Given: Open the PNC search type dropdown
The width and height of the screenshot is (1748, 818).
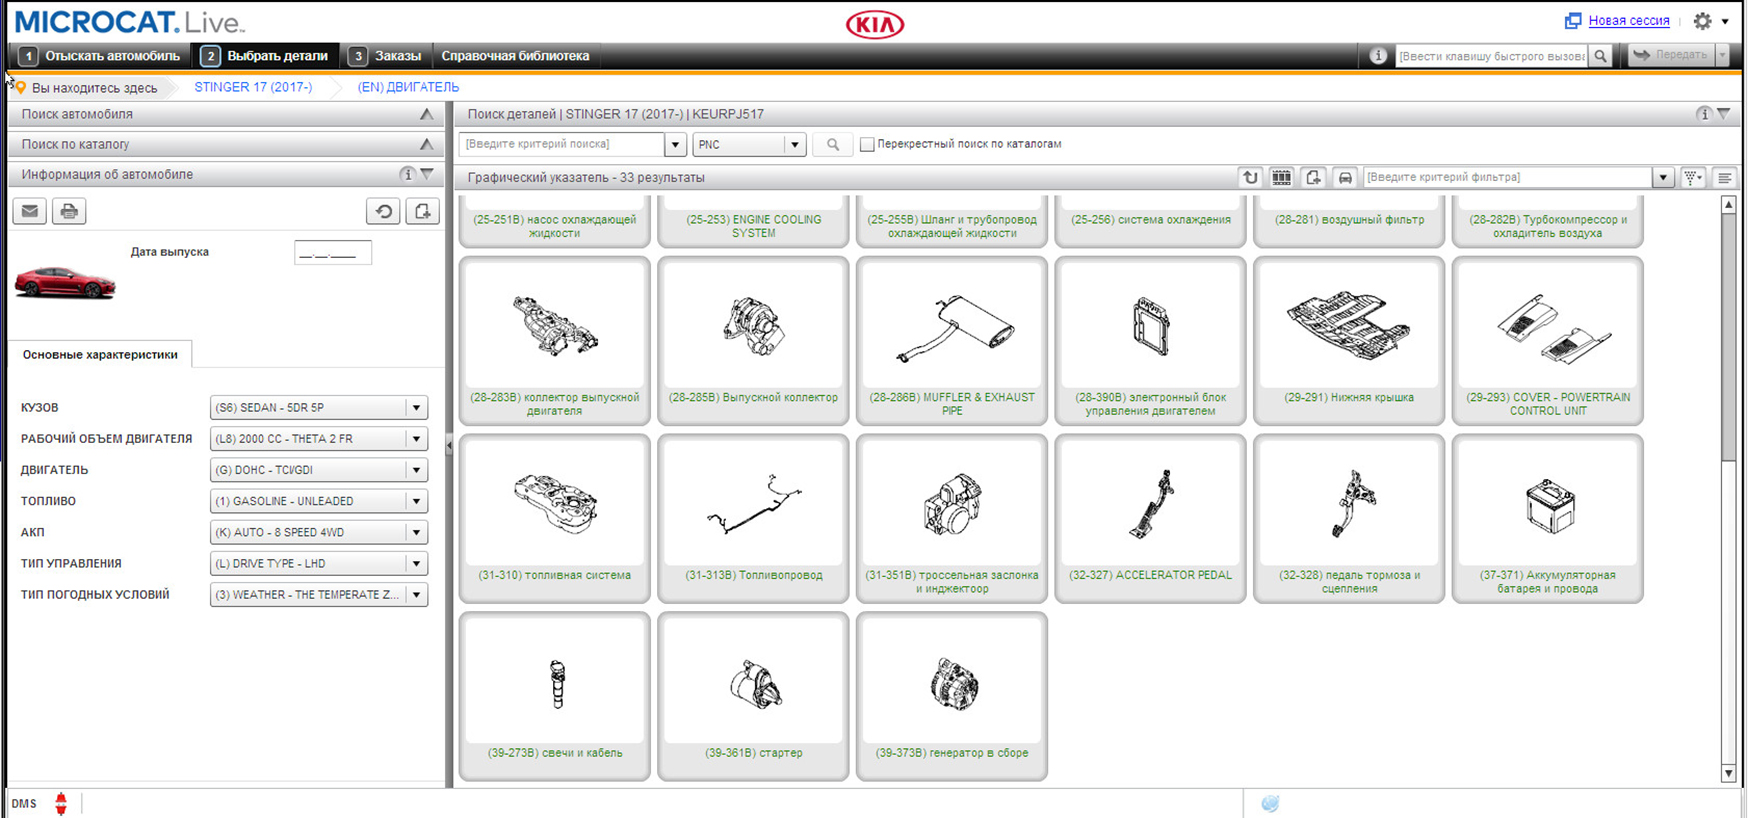Looking at the screenshot, I should pyautogui.click(x=794, y=145).
